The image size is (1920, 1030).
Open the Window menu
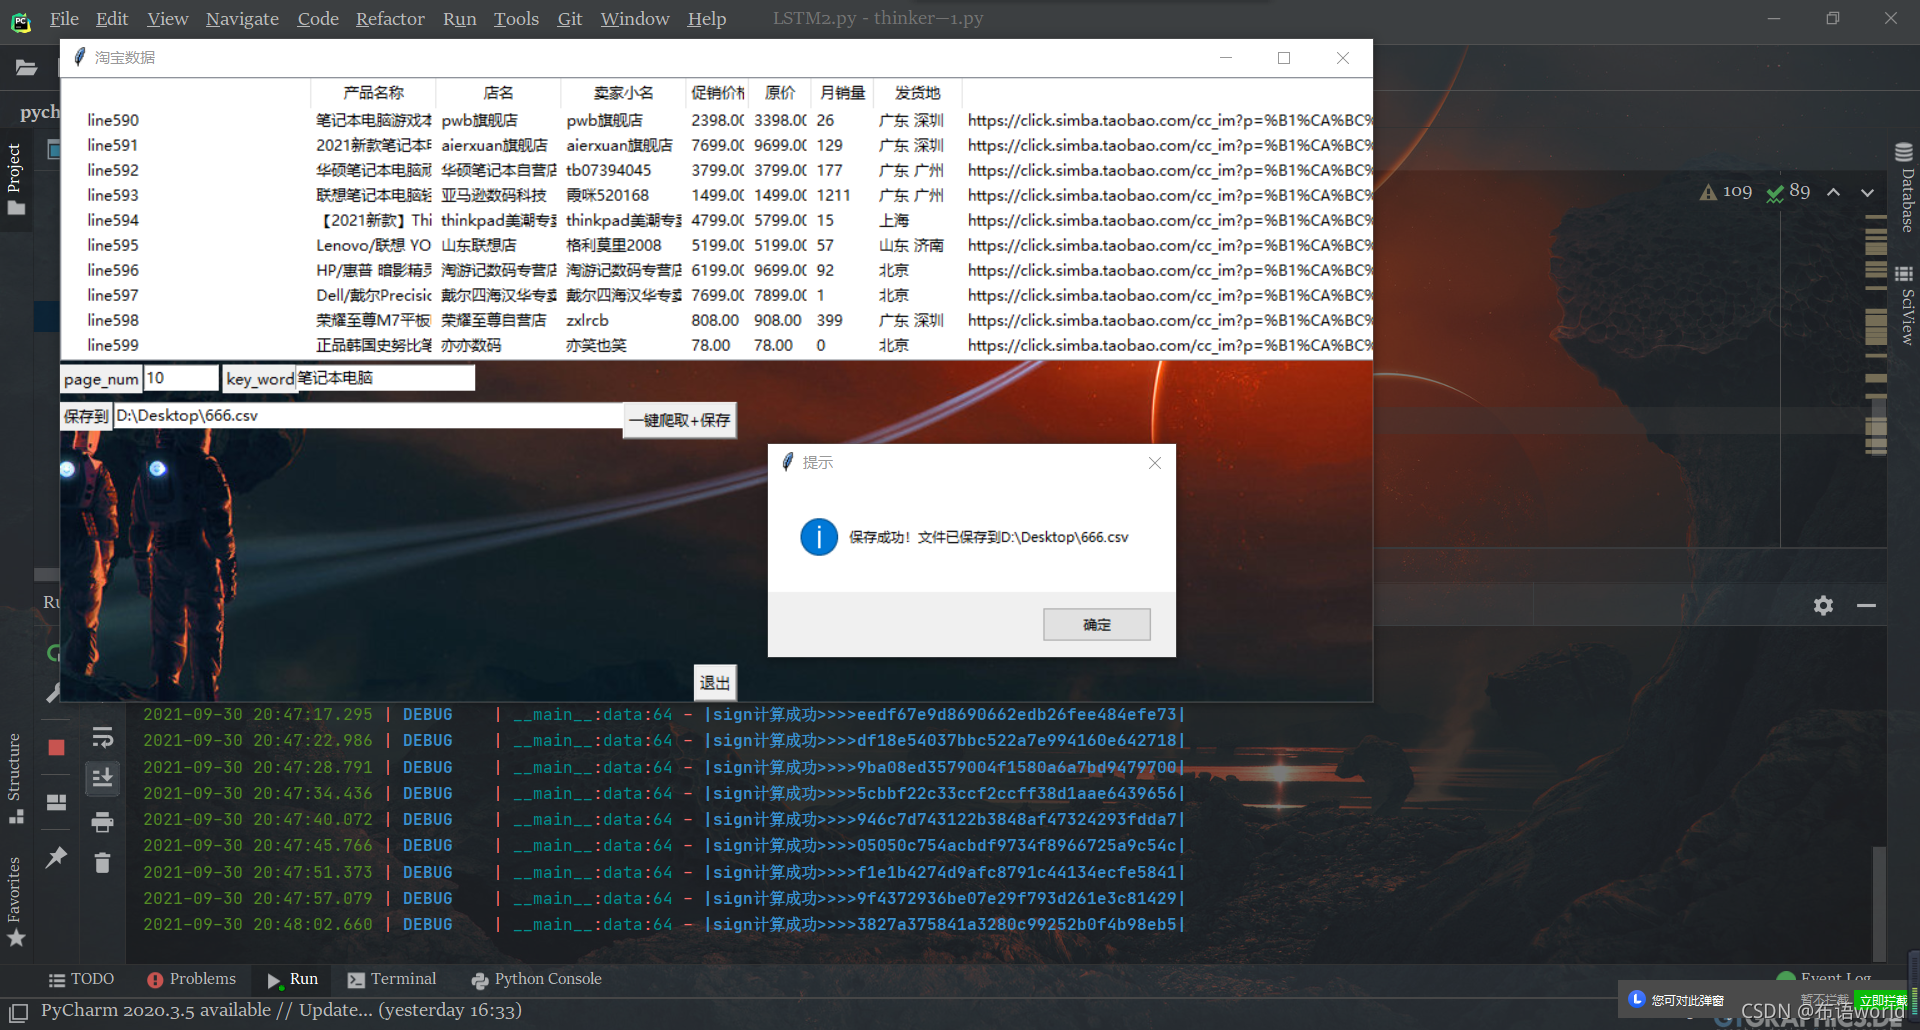pyautogui.click(x=635, y=19)
